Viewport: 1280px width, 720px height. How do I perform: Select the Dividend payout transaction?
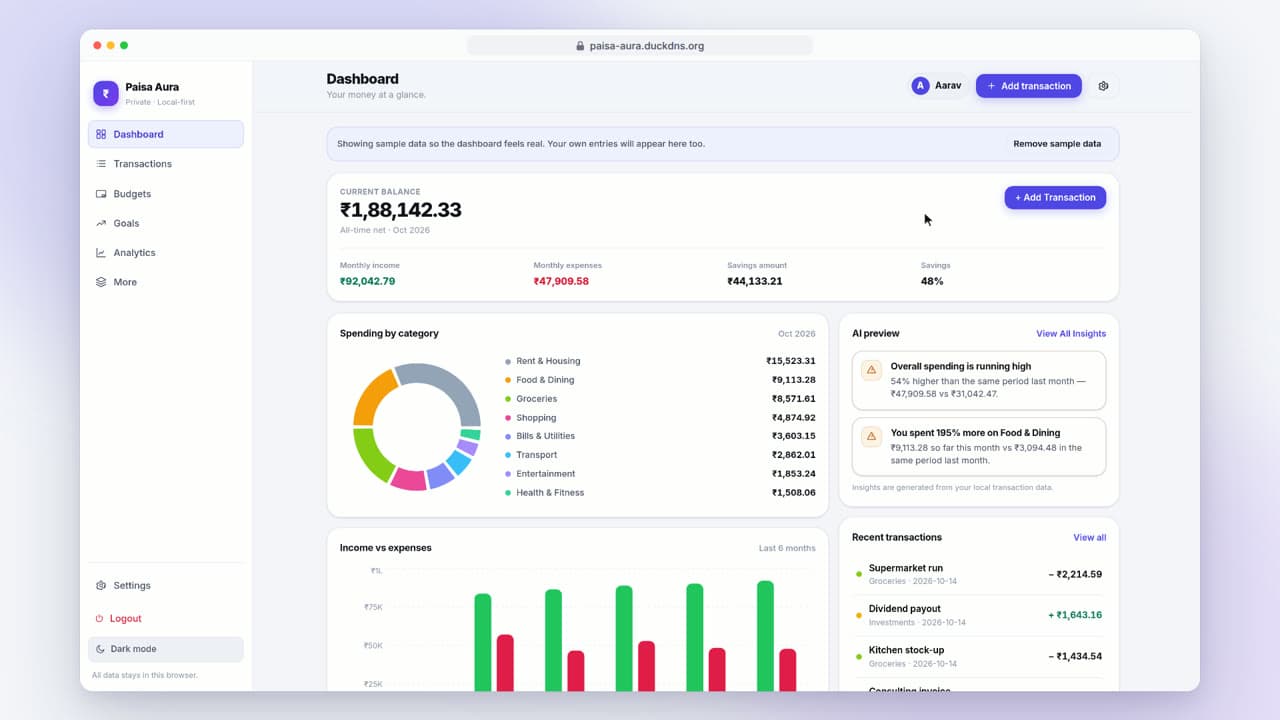coord(979,615)
